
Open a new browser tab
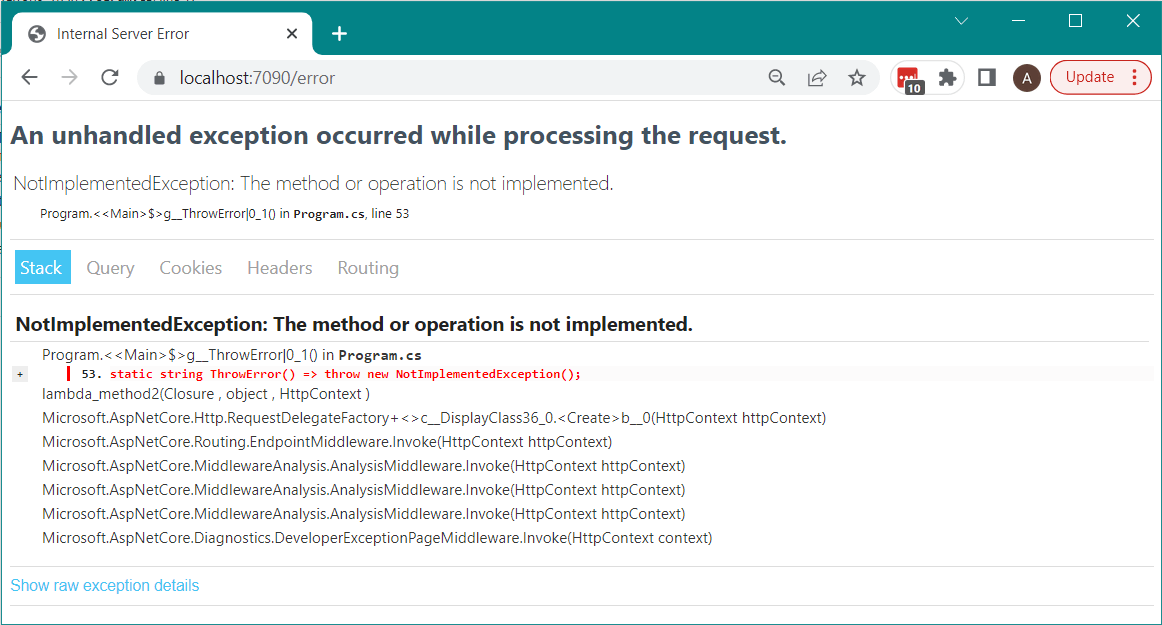point(339,33)
